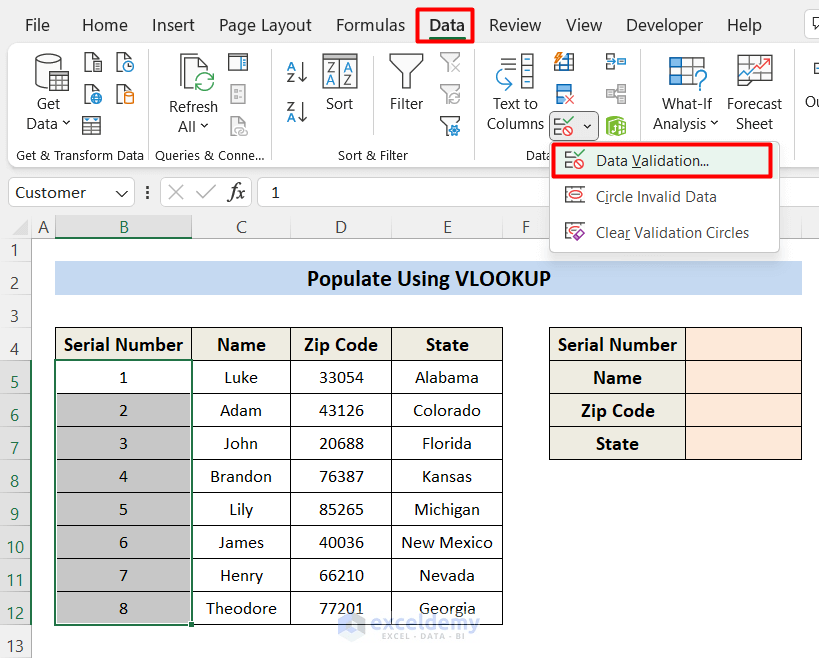Open the Forecast Sheet tool
The width and height of the screenshot is (819, 658).
coord(753,90)
